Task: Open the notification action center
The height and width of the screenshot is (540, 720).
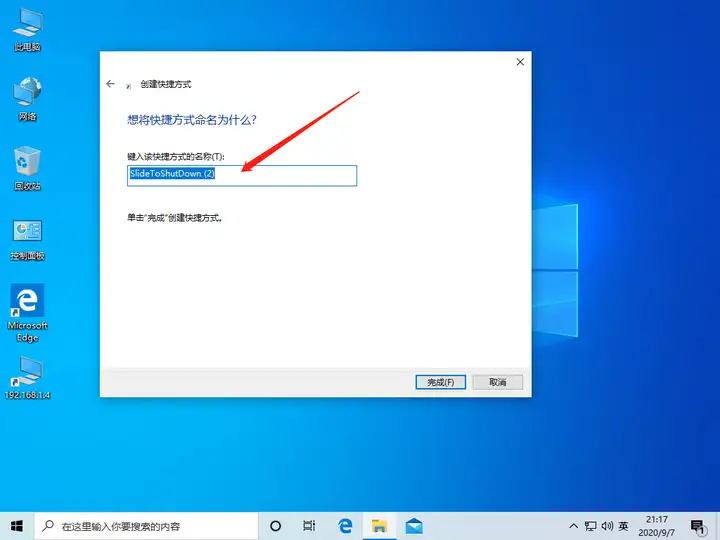Action: [698, 527]
